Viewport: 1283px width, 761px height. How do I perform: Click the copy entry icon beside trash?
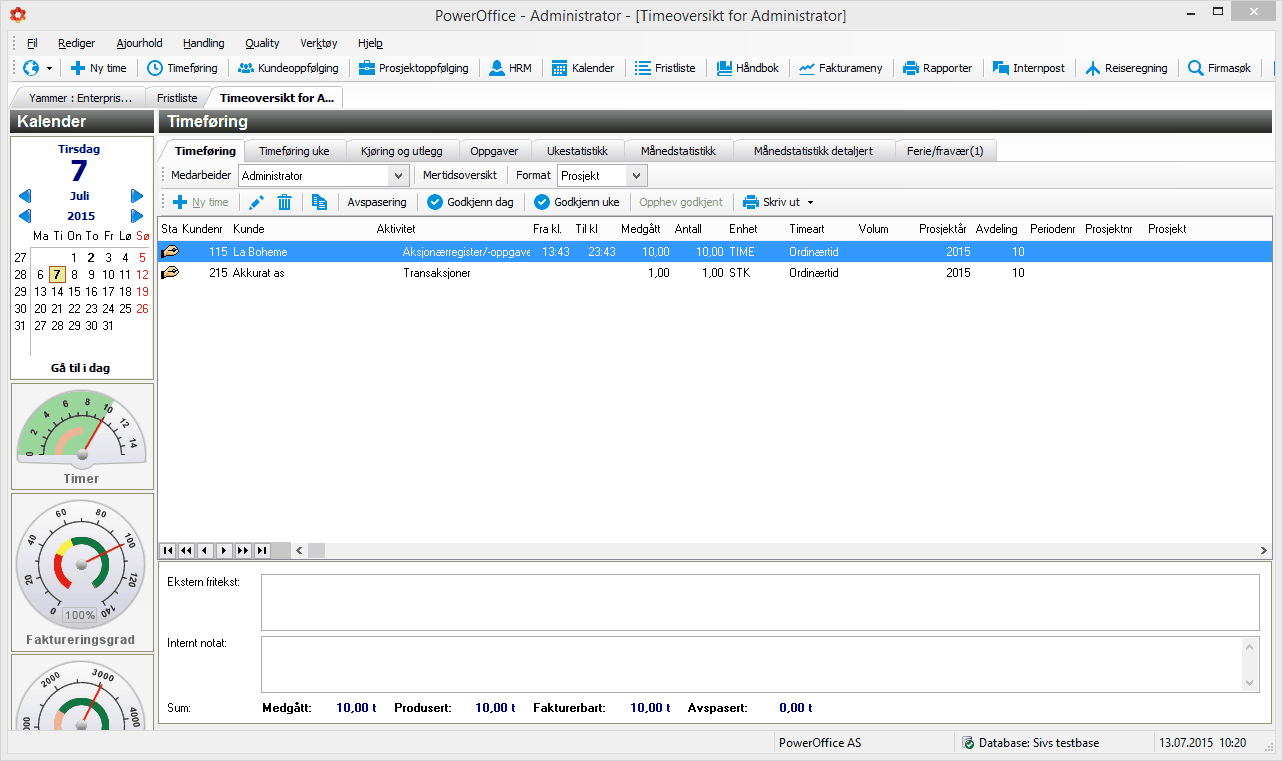[319, 202]
